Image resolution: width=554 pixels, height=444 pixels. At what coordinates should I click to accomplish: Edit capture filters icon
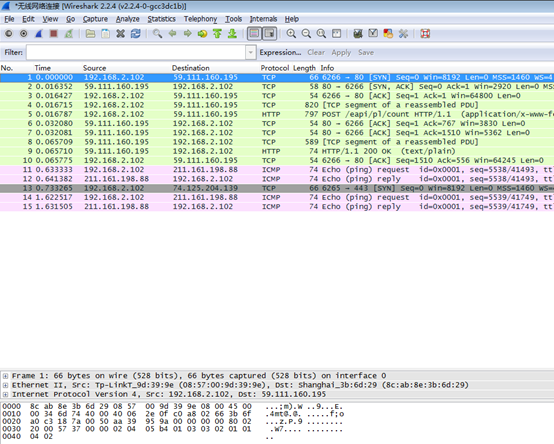coord(358,34)
